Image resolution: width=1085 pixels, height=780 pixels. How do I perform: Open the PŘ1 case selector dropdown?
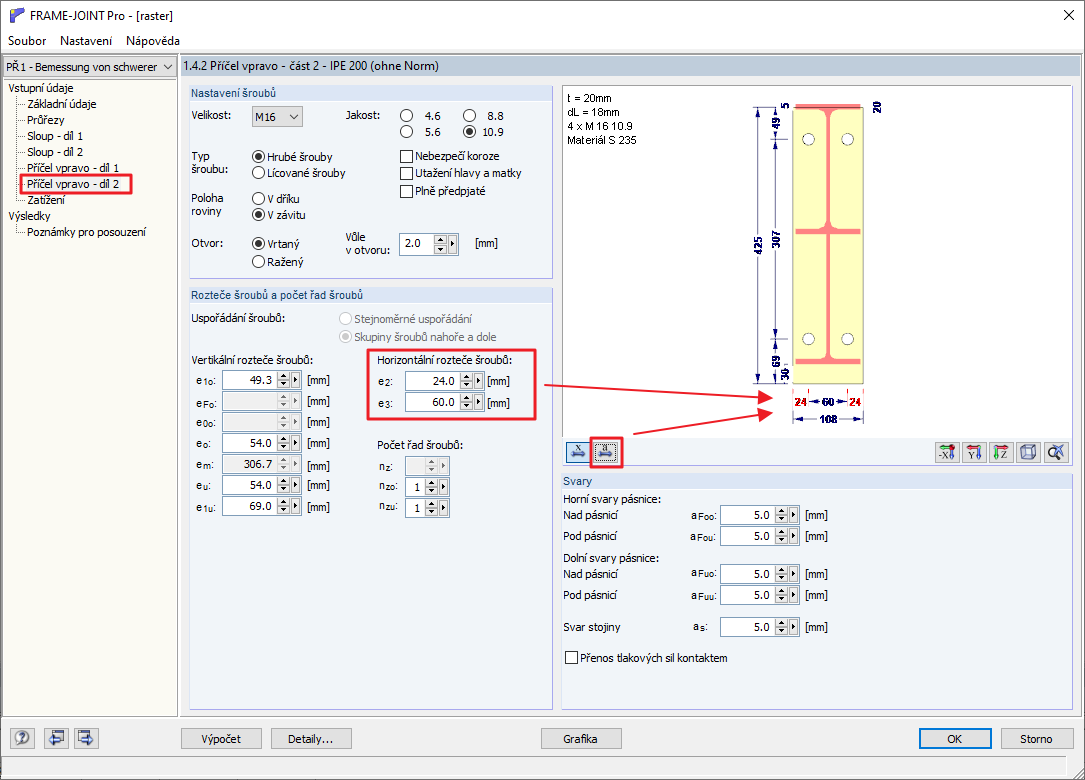click(89, 67)
